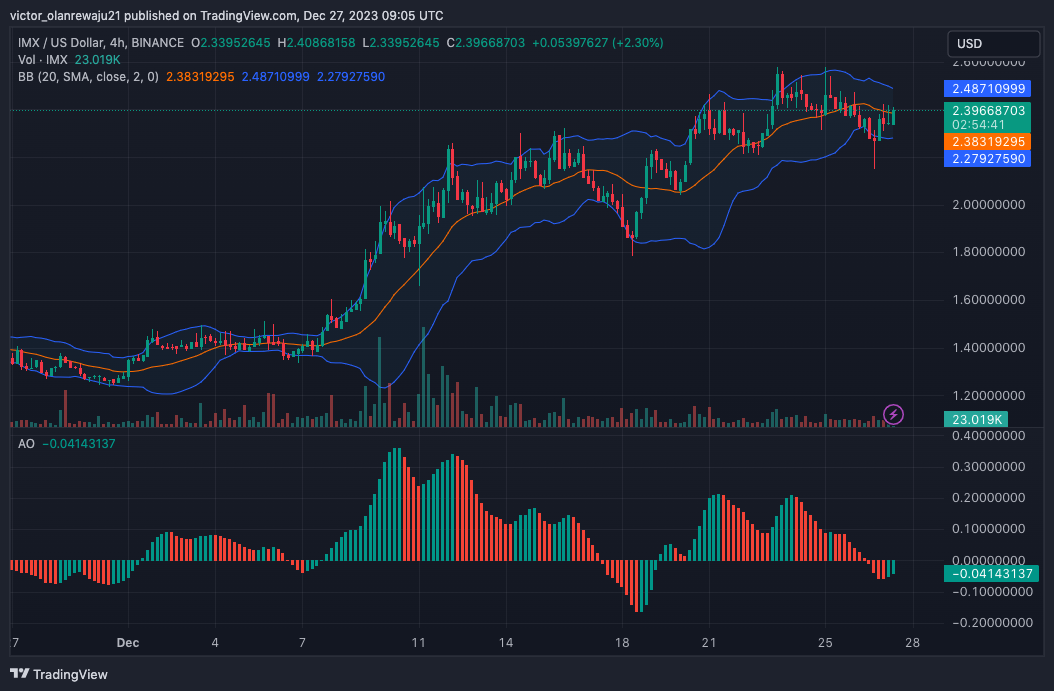Click the 02:54:41 candle countdown timer
The image size is (1054, 691).
(x=979, y=125)
